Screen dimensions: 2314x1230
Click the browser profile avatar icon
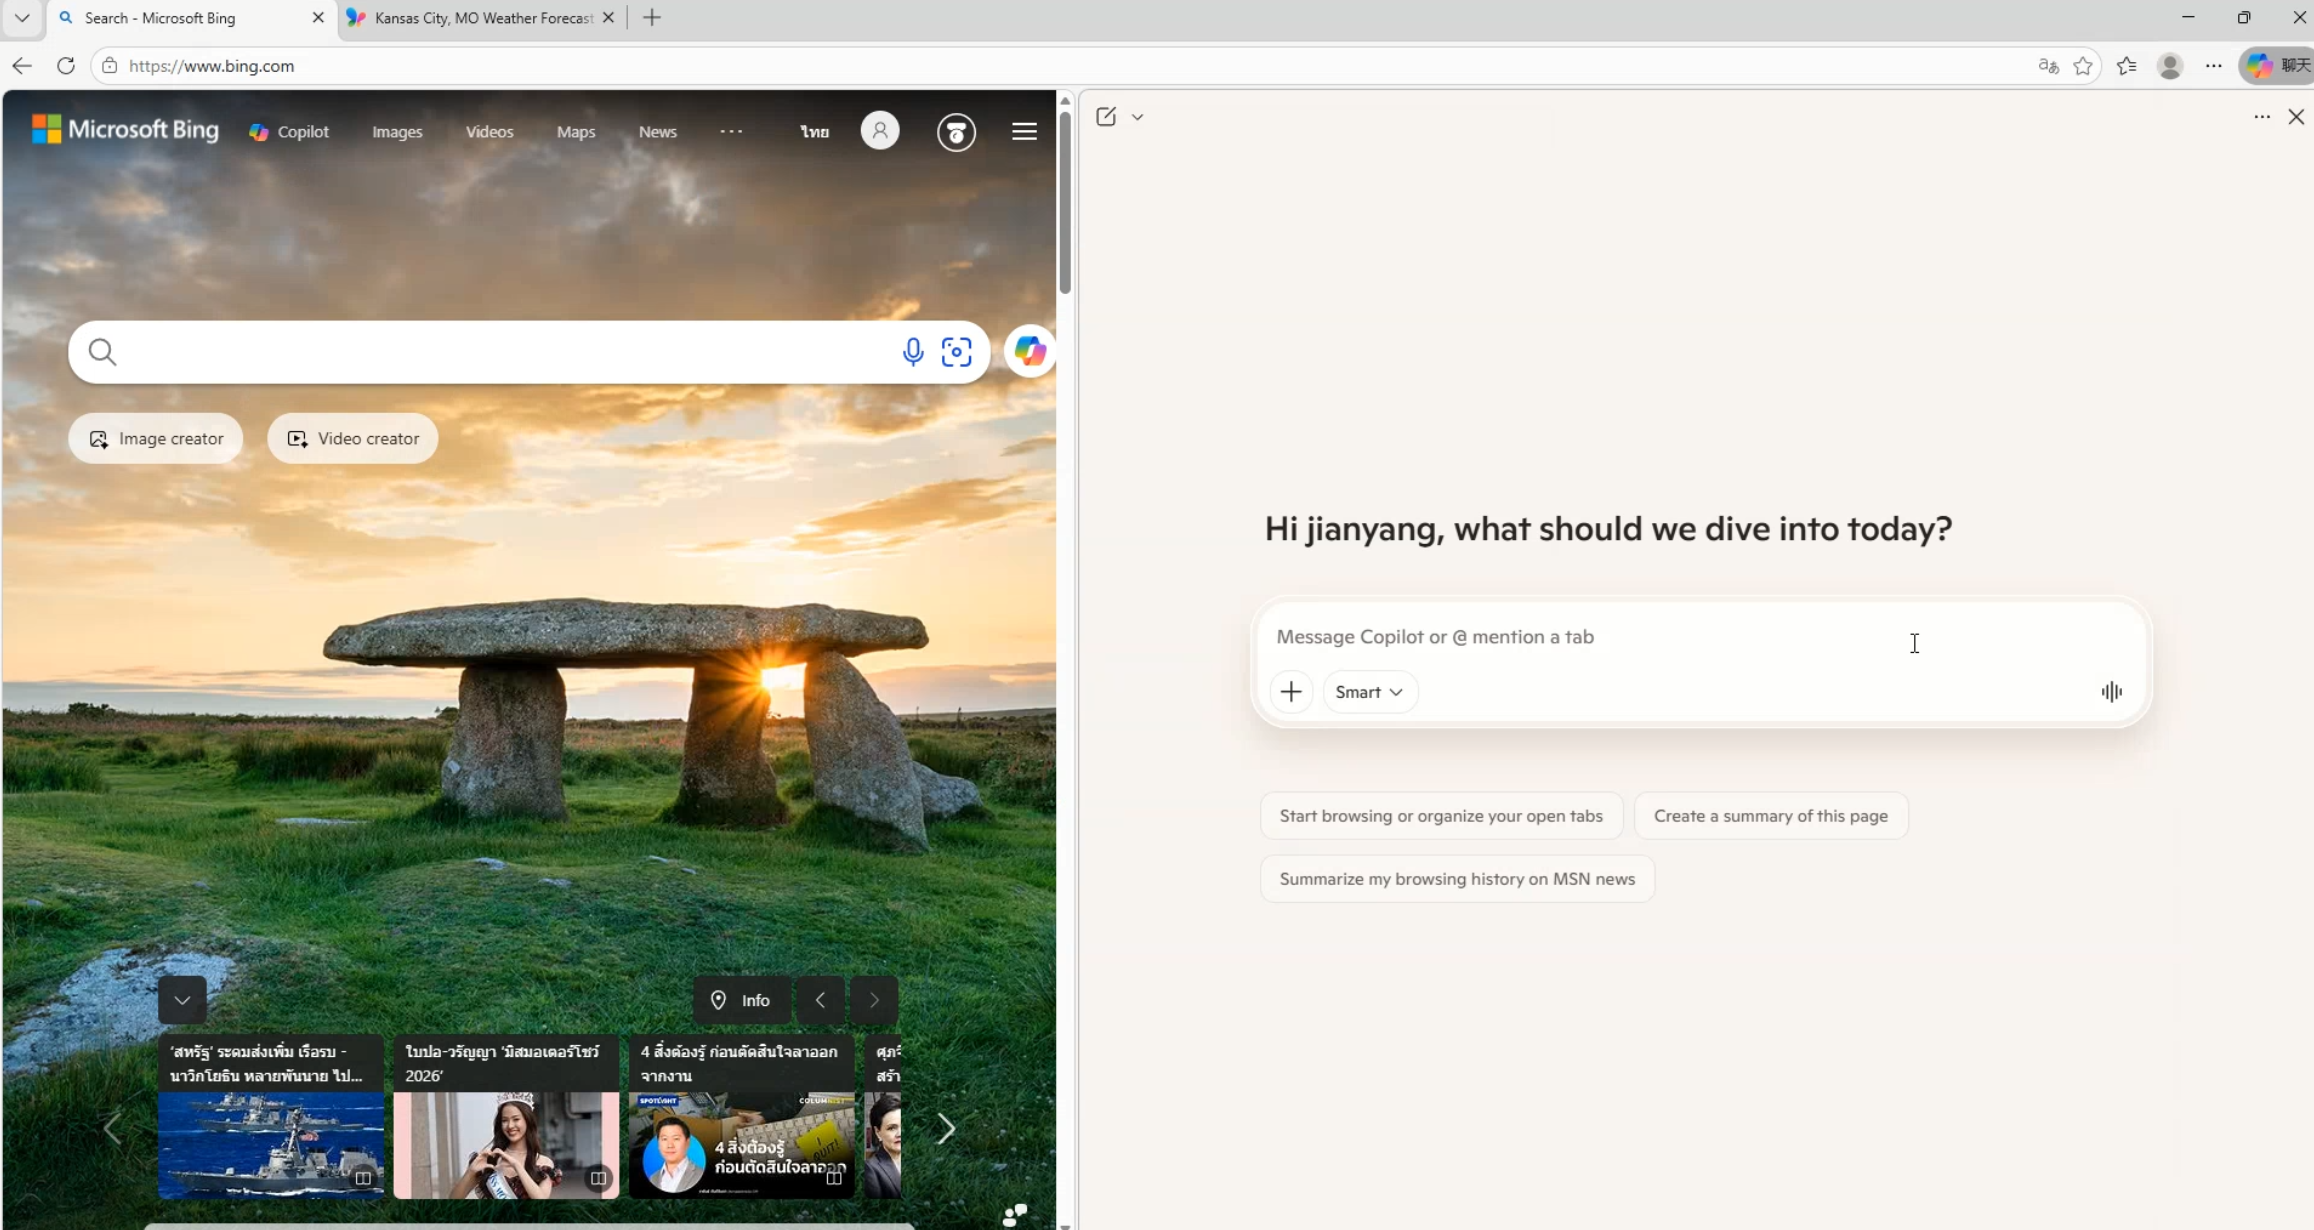coord(2170,66)
